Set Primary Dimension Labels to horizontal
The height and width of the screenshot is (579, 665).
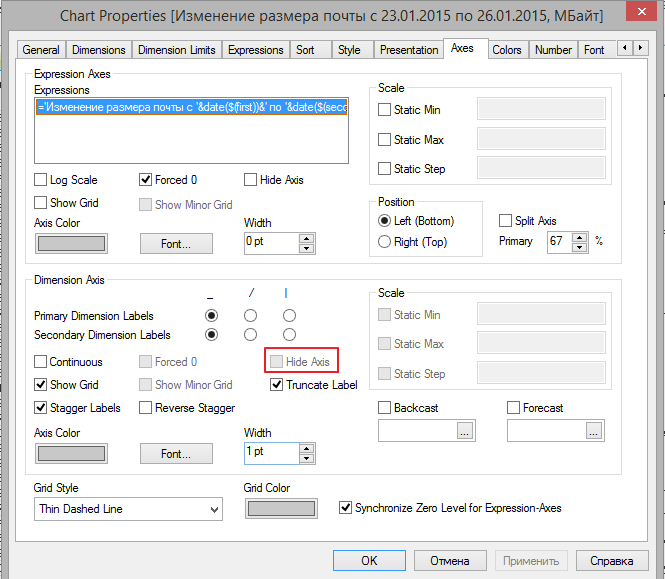(211, 315)
